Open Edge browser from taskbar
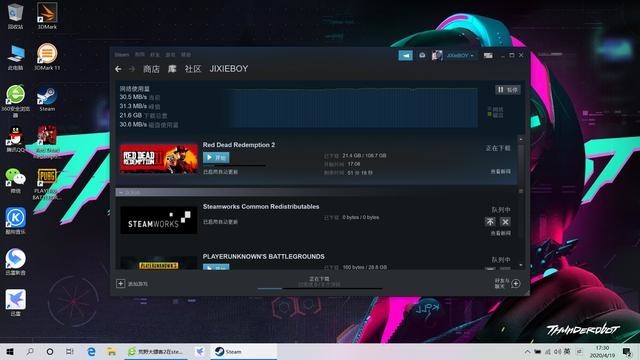 point(91,351)
